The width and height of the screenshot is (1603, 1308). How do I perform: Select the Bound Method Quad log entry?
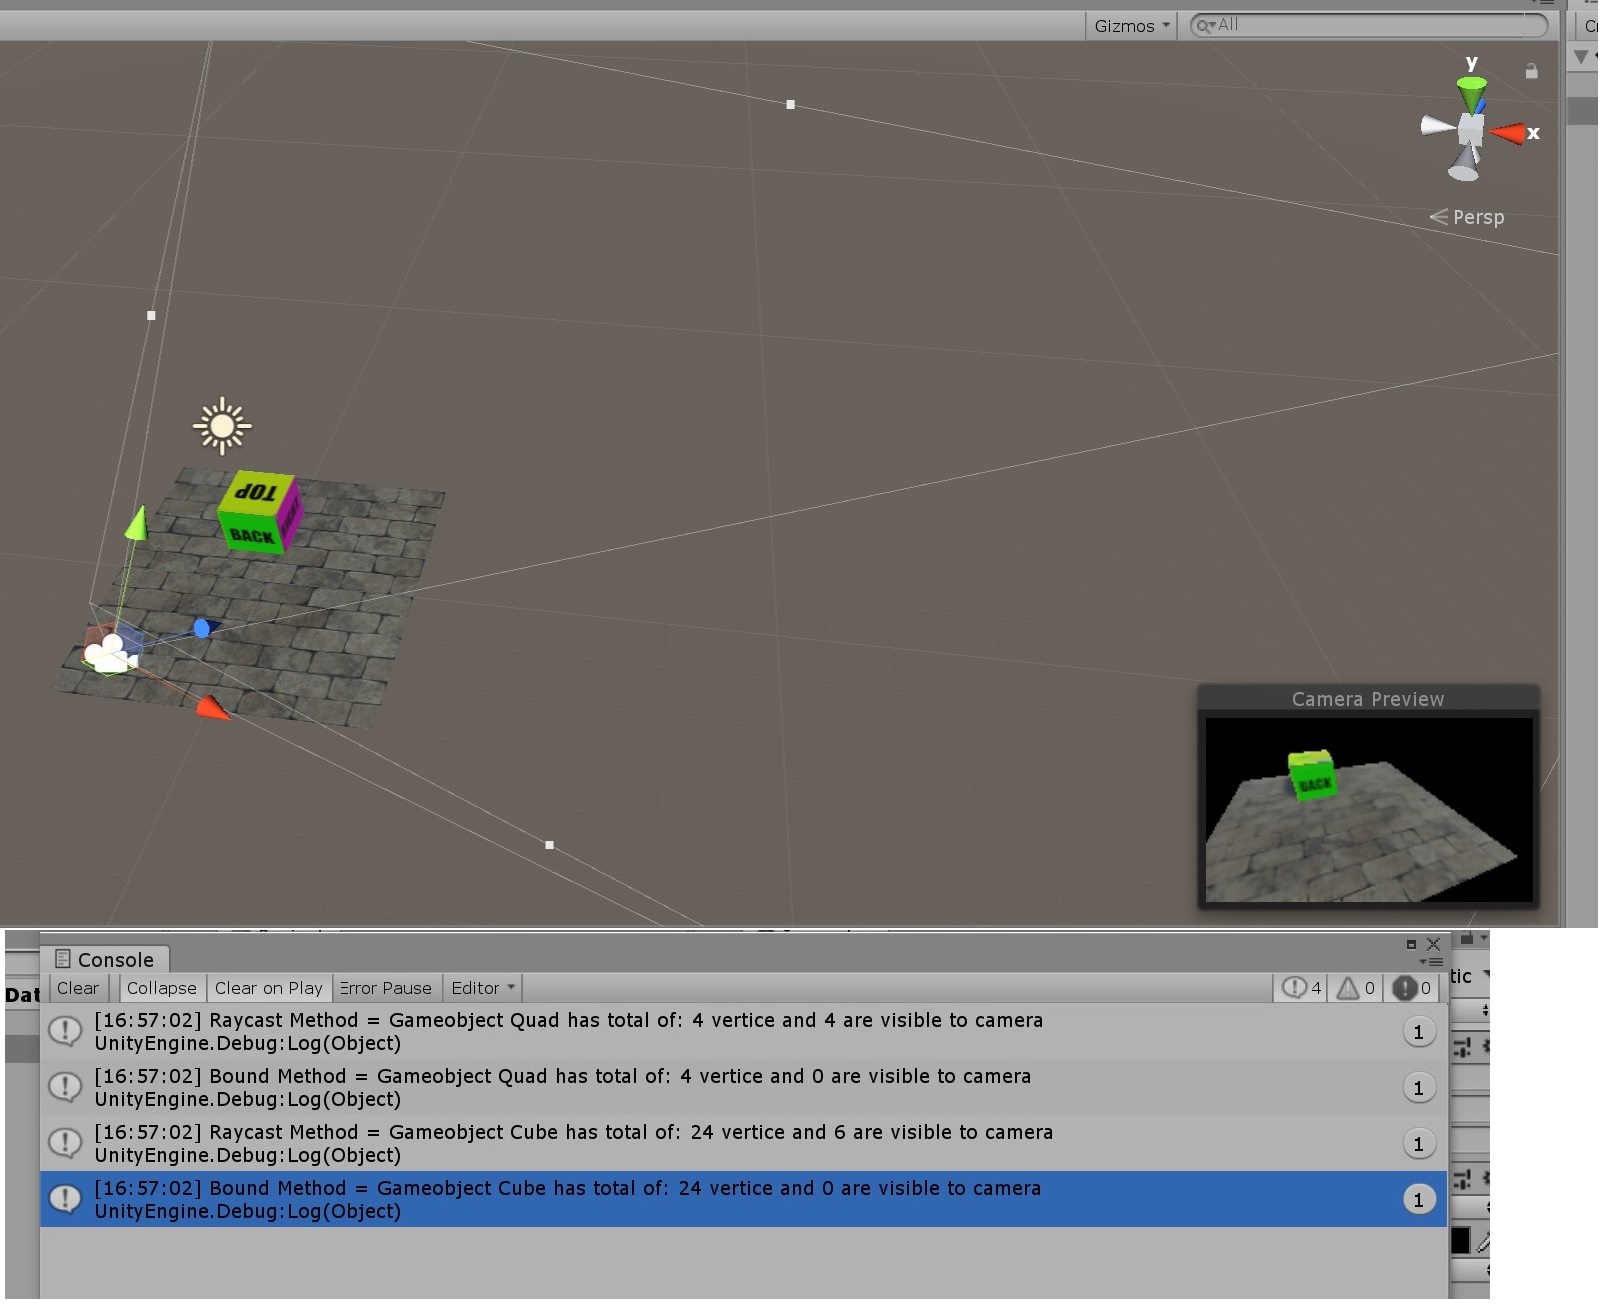click(743, 1087)
